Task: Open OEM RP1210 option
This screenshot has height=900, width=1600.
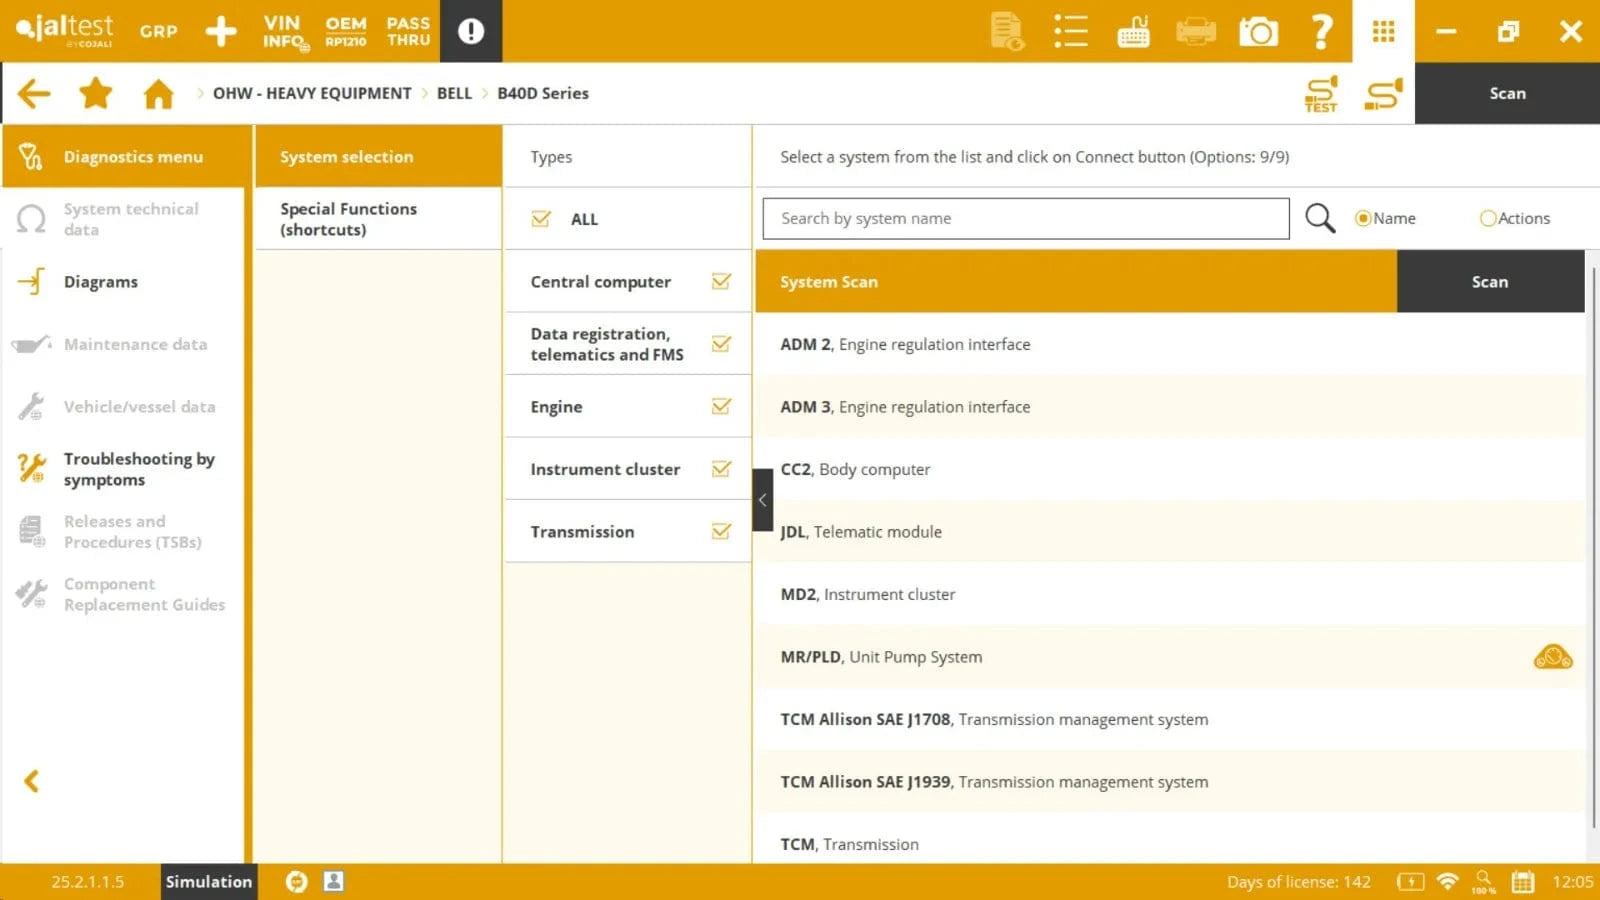Action: (x=346, y=31)
